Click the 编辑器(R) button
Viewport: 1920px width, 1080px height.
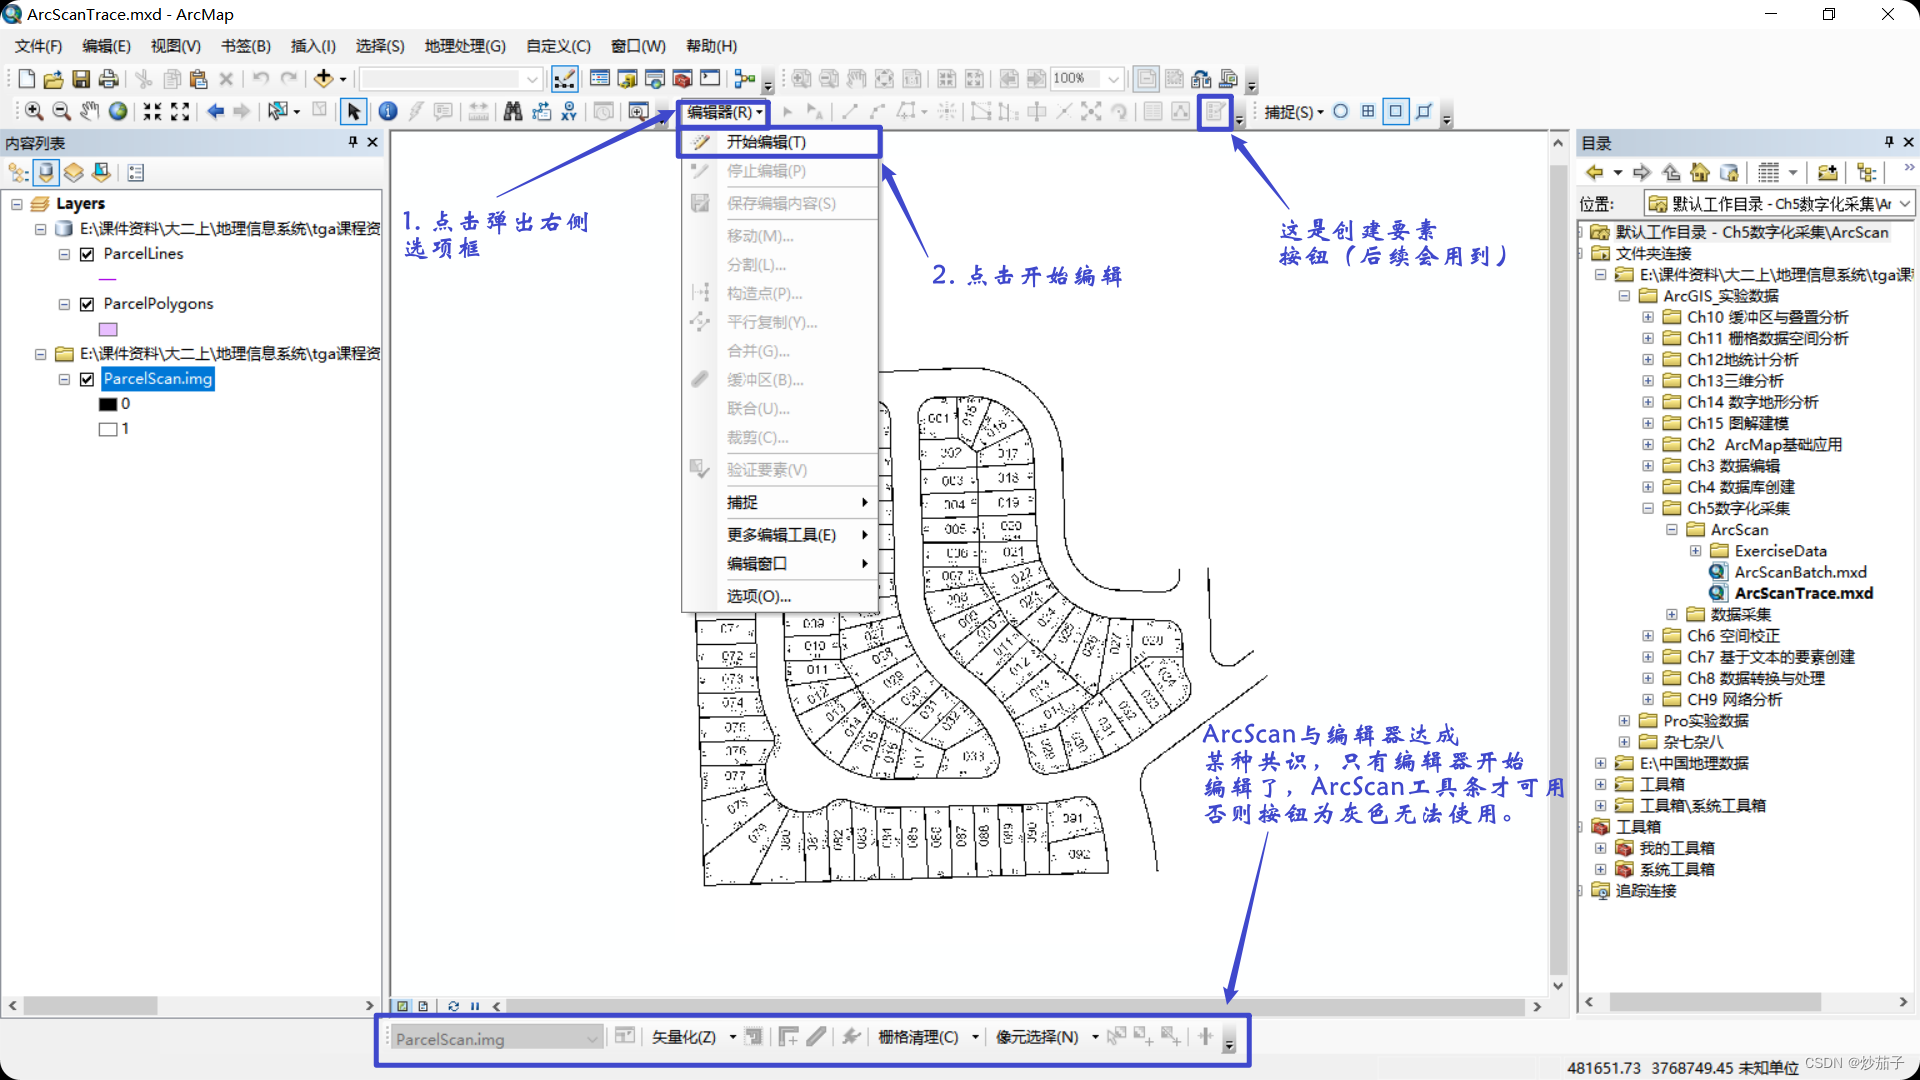pyautogui.click(x=724, y=112)
